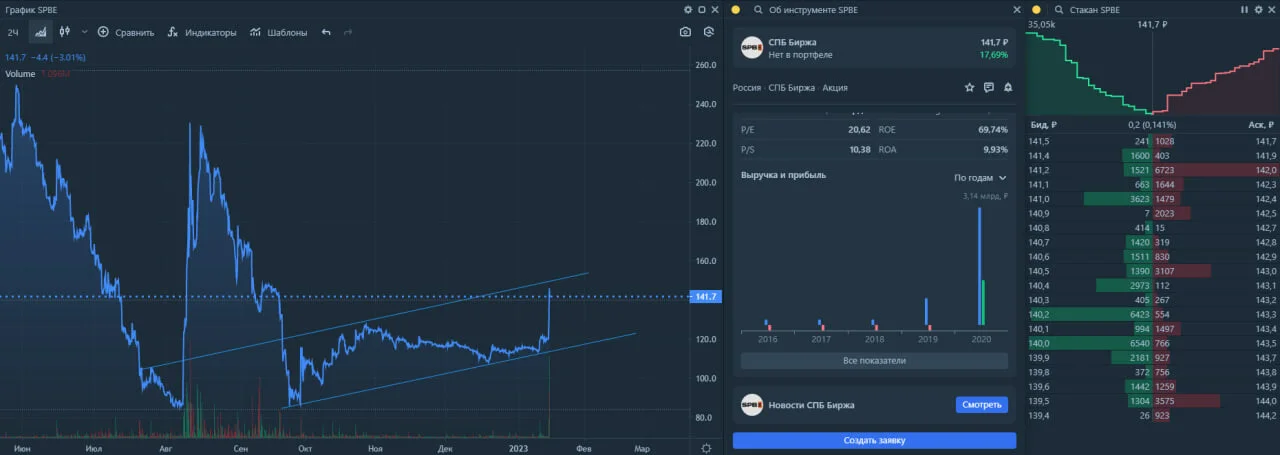Click the Сравнить compare button
Image resolution: width=1280 pixels, height=455 pixels.
[125, 32]
